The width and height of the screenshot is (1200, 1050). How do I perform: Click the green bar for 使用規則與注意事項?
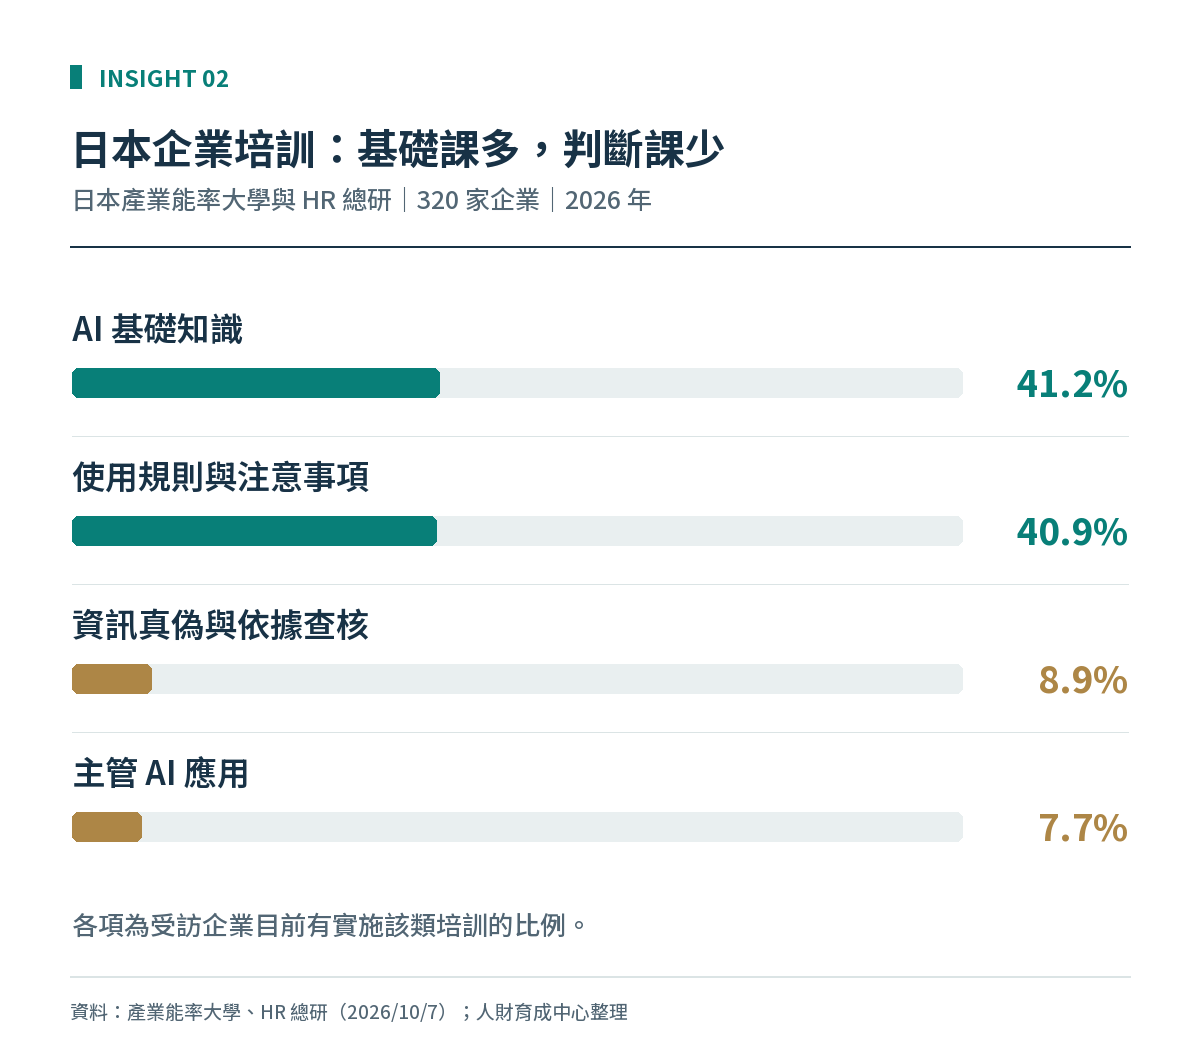point(254,531)
